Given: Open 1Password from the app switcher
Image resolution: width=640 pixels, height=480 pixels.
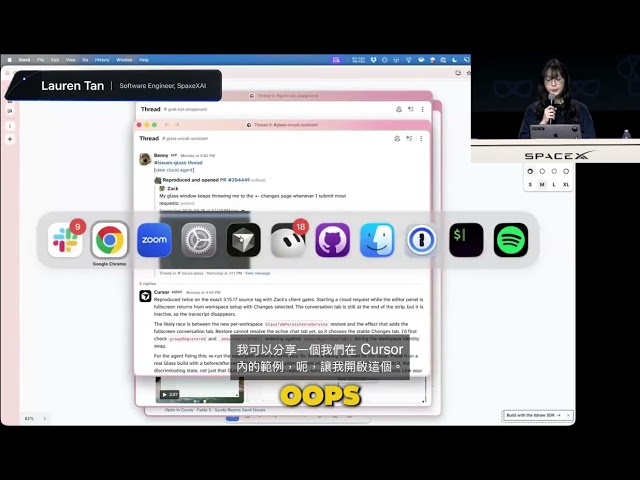Looking at the screenshot, I should (422, 240).
